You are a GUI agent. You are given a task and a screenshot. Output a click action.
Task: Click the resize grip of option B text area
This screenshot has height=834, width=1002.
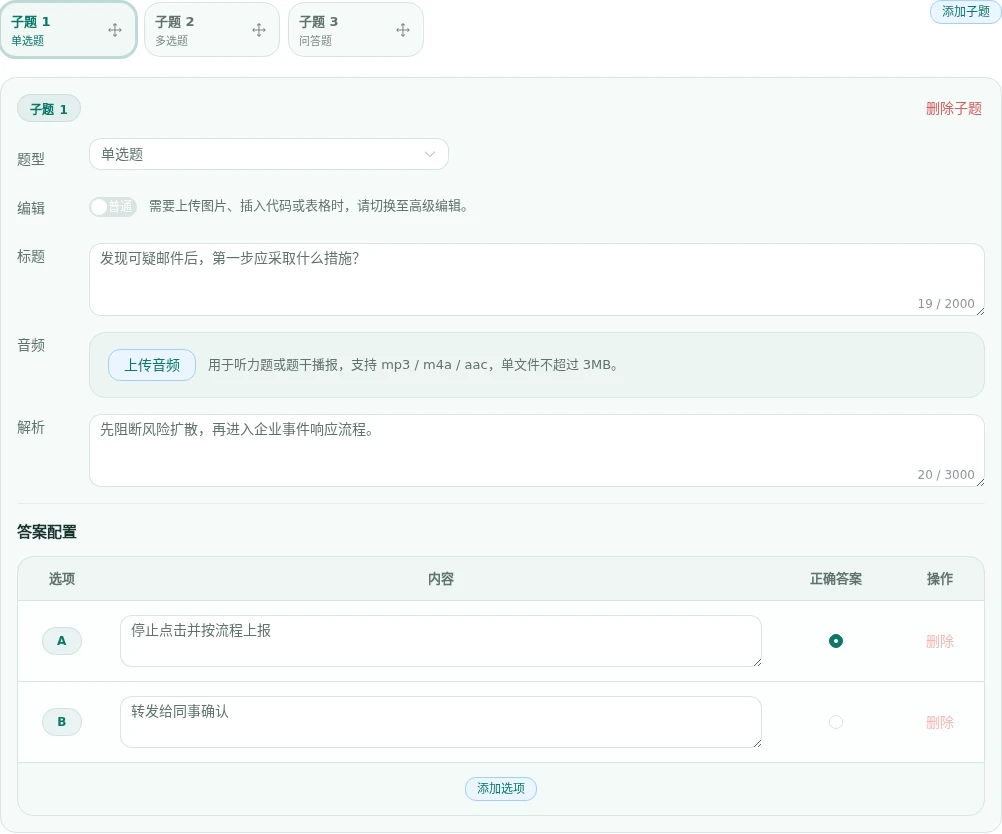(757, 743)
